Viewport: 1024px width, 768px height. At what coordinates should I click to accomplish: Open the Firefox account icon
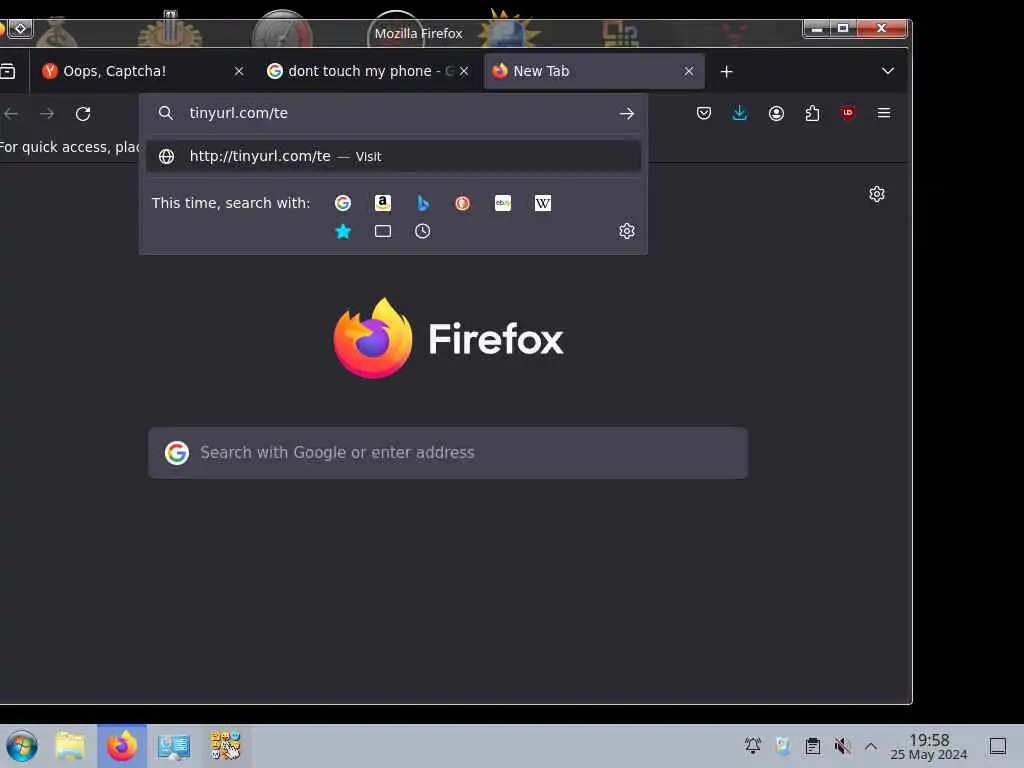[x=776, y=114]
